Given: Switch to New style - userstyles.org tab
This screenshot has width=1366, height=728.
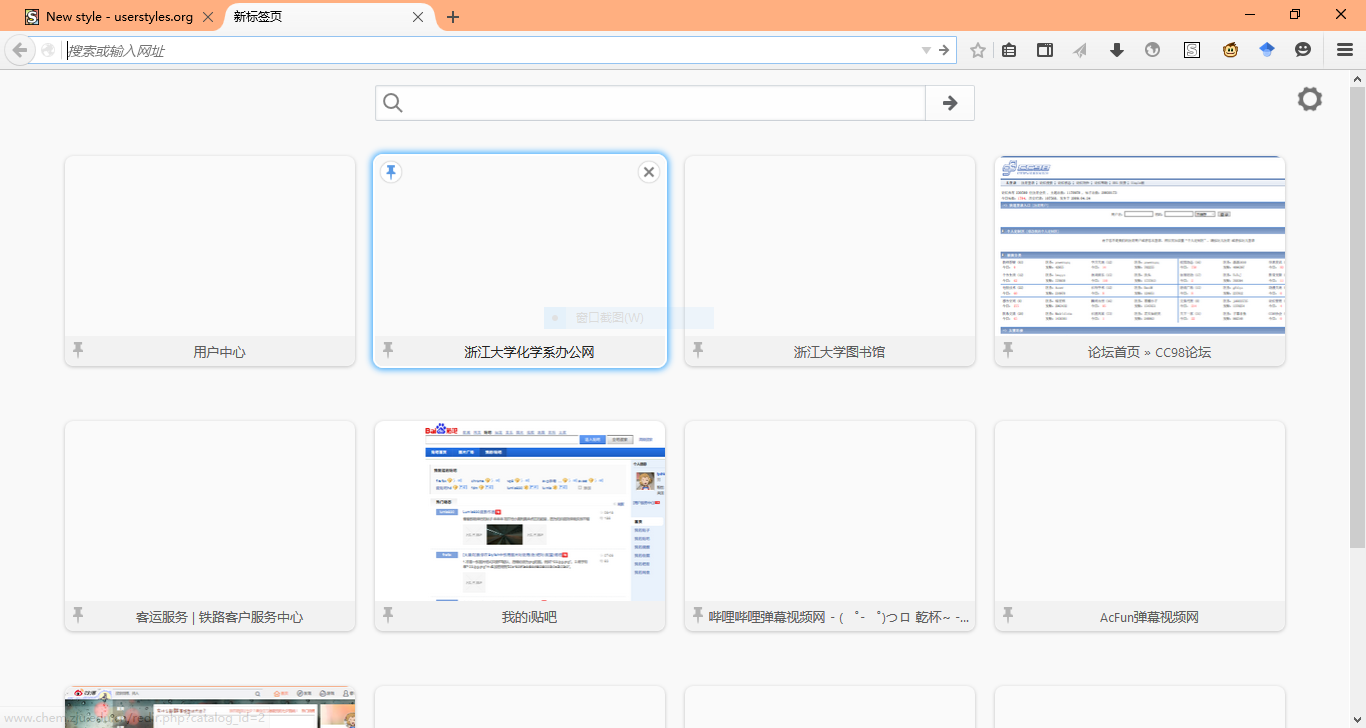Looking at the screenshot, I should pyautogui.click(x=119, y=17).
